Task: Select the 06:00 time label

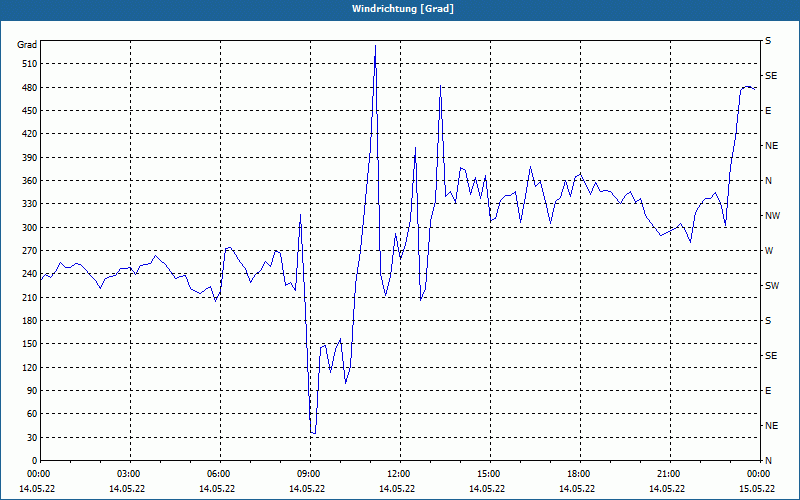Action: (220, 473)
